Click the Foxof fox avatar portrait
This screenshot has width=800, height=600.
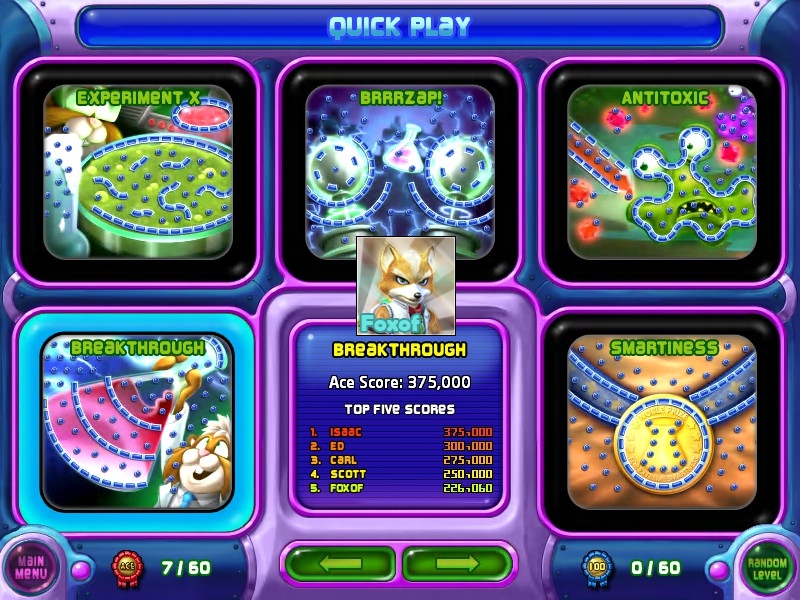tap(406, 286)
